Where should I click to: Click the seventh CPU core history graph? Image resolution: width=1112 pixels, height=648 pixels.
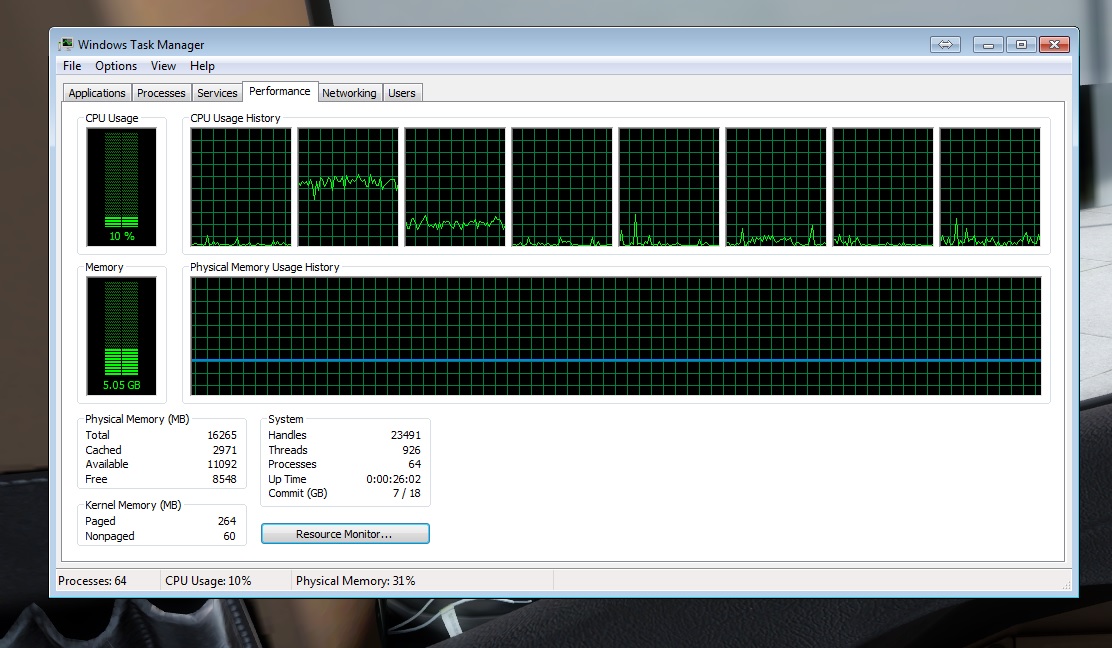(x=883, y=187)
